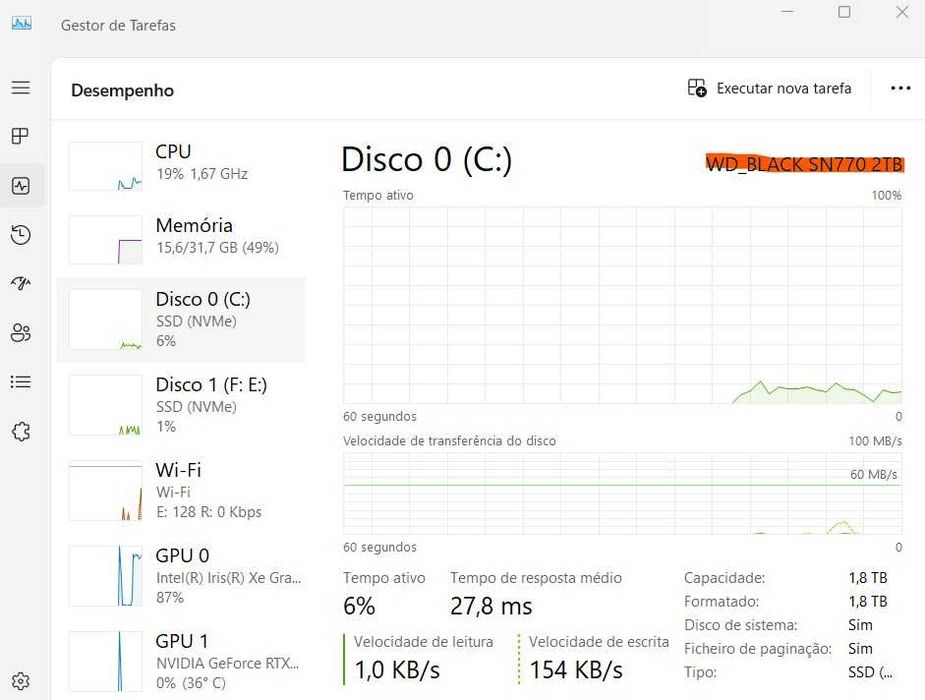
Task: Click the 1,0 KB/s read speed value
Action: [x=397, y=670]
